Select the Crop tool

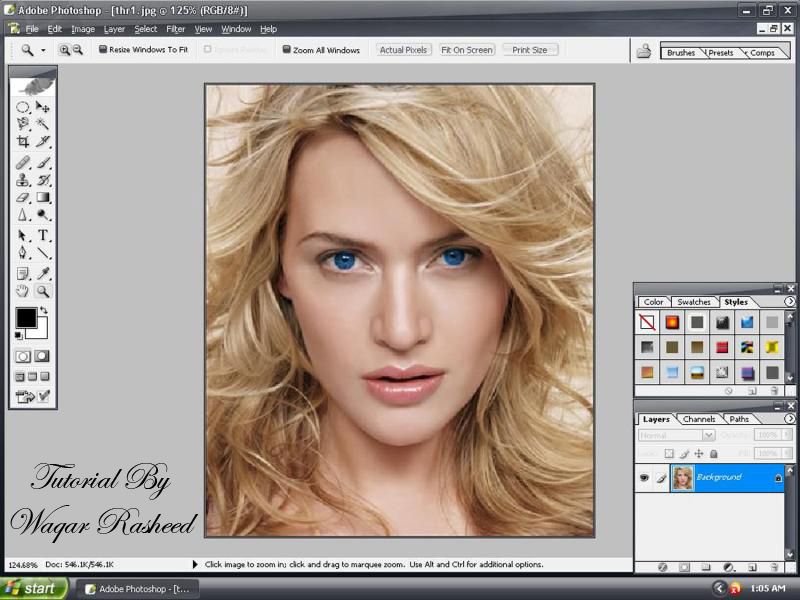(x=23, y=141)
